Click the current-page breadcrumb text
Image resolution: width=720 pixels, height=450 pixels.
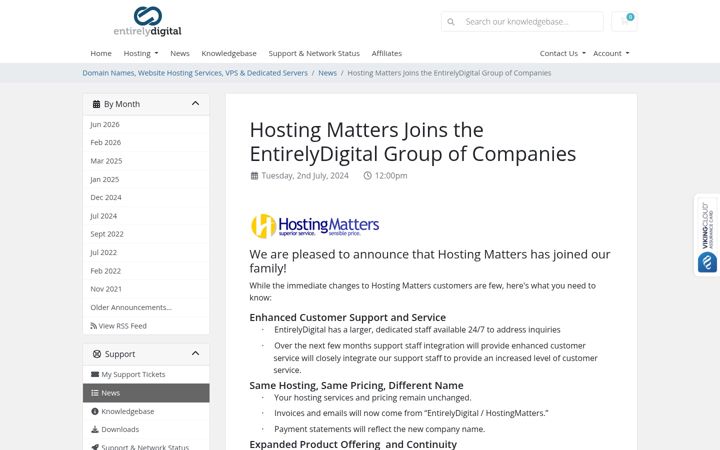point(449,73)
